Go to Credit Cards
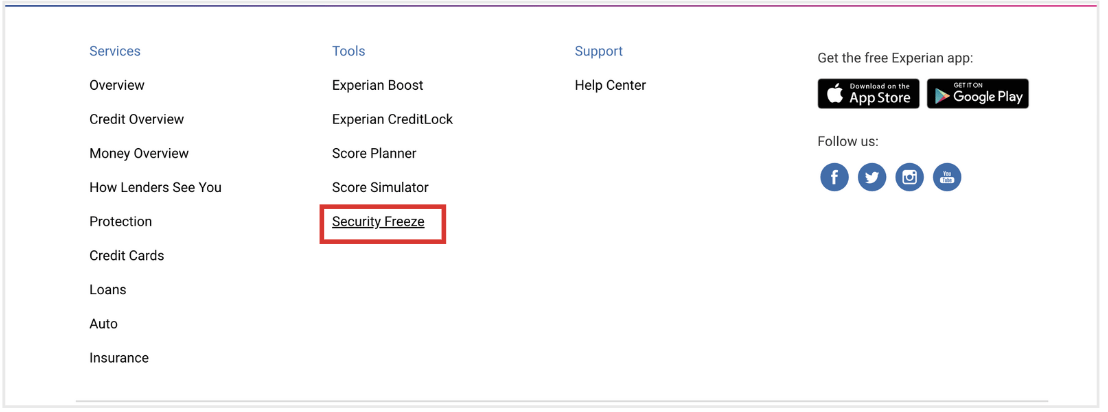This screenshot has width=1108, height=412. point(126,256)
